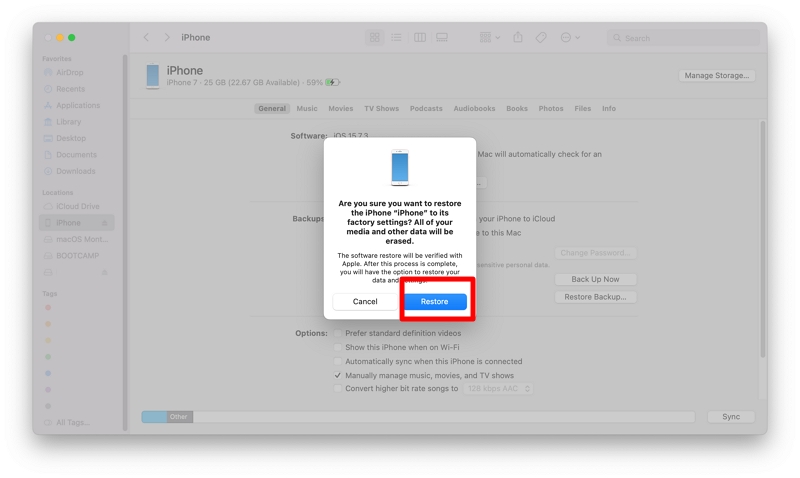Click the Share toolbar icon
This screenshot has height=478, width=800.
pos(518,37)
